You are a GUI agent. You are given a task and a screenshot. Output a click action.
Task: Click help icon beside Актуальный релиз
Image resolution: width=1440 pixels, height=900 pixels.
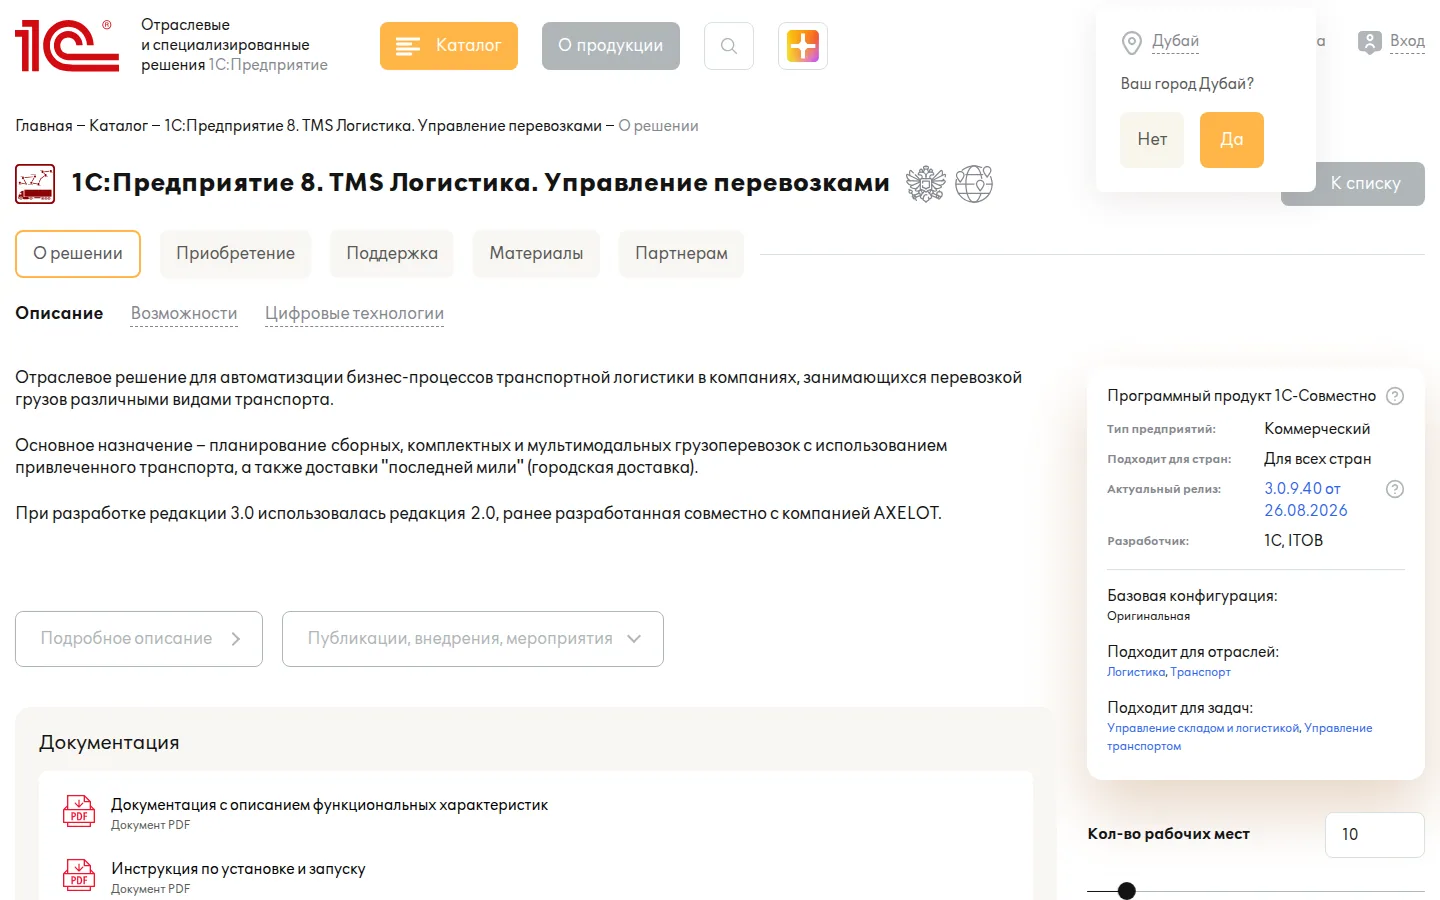click(1395, 489)
